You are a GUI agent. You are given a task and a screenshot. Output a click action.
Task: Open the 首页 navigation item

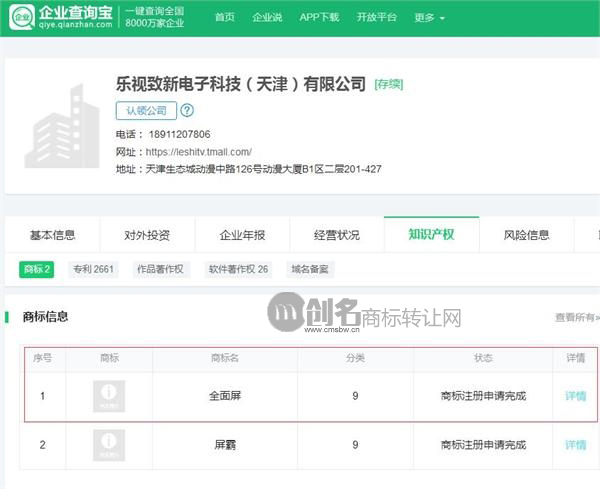click(225, 18)
